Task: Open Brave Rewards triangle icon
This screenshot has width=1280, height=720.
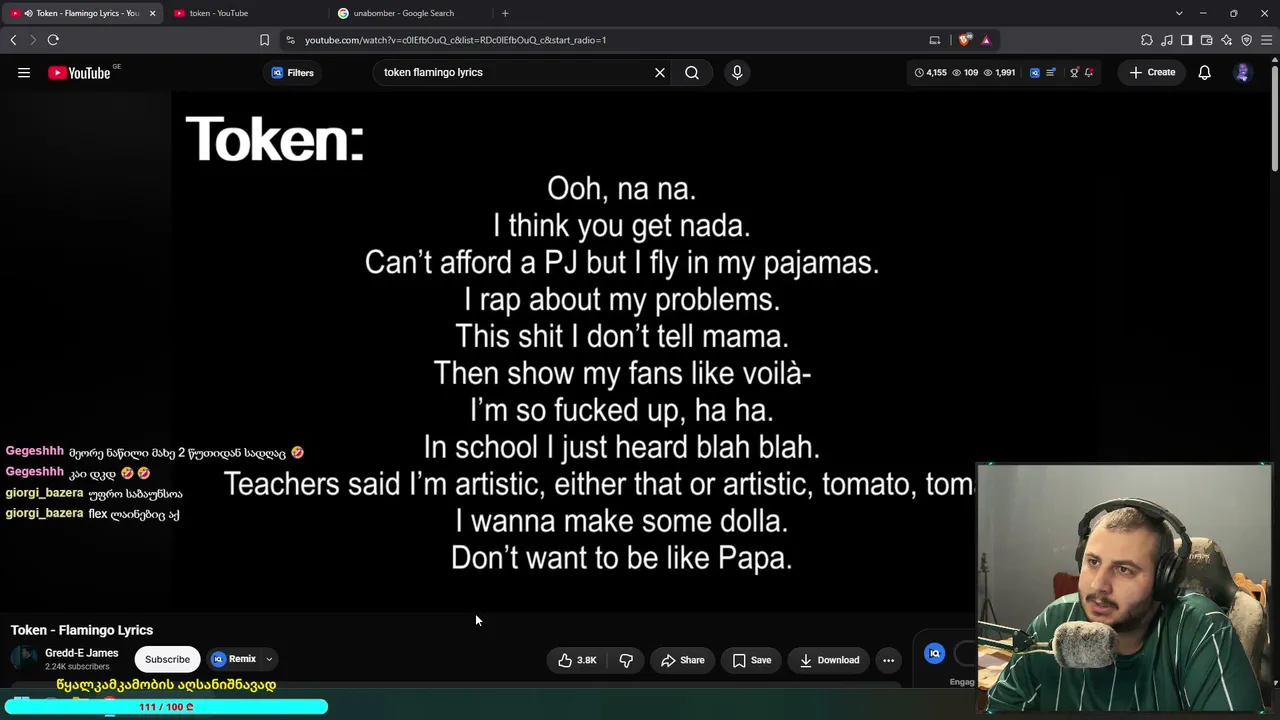Action: pyautogui.click(x=986, y=40)
